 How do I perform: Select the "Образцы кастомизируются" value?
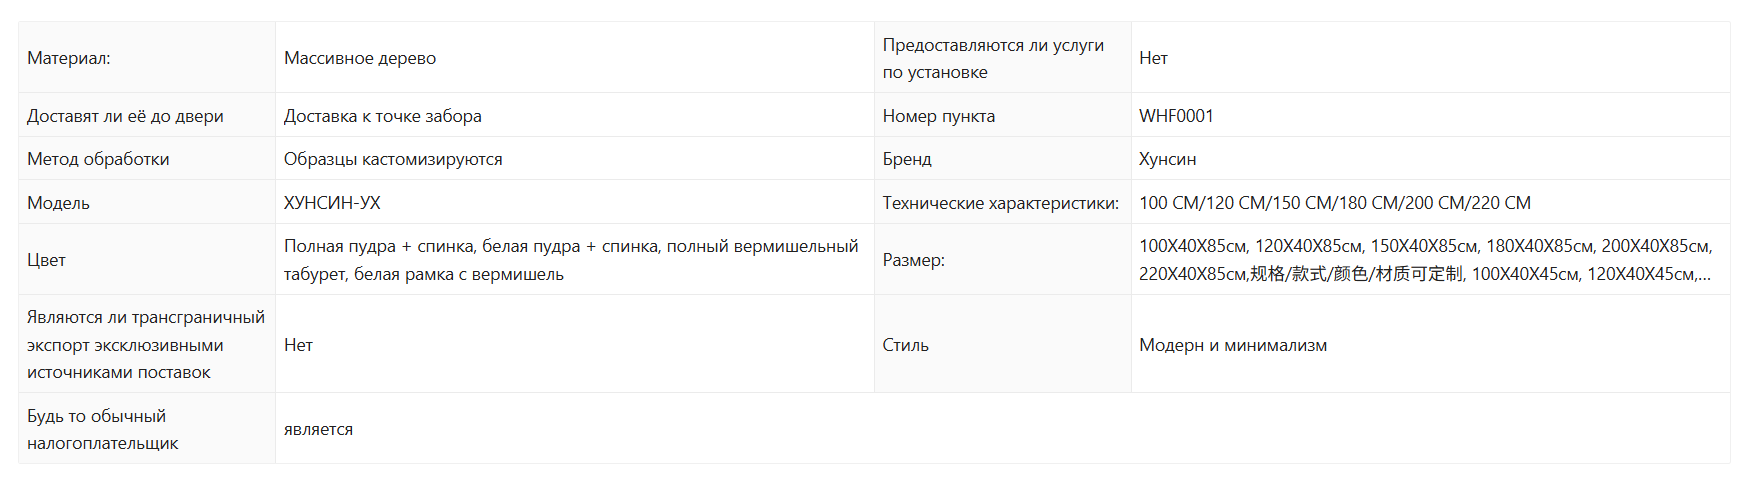[x=393, y=159]
